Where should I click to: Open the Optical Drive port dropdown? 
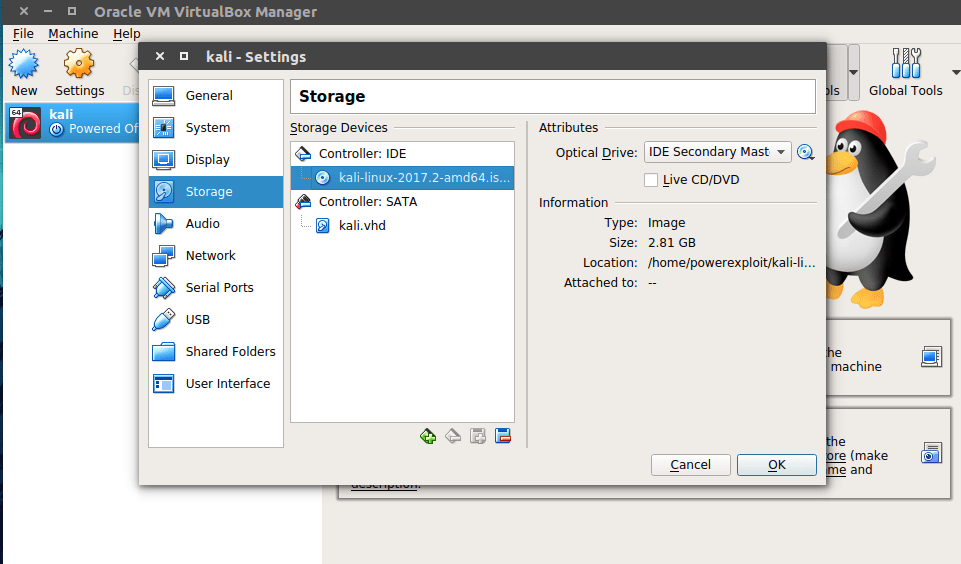[x=718, y=152]
